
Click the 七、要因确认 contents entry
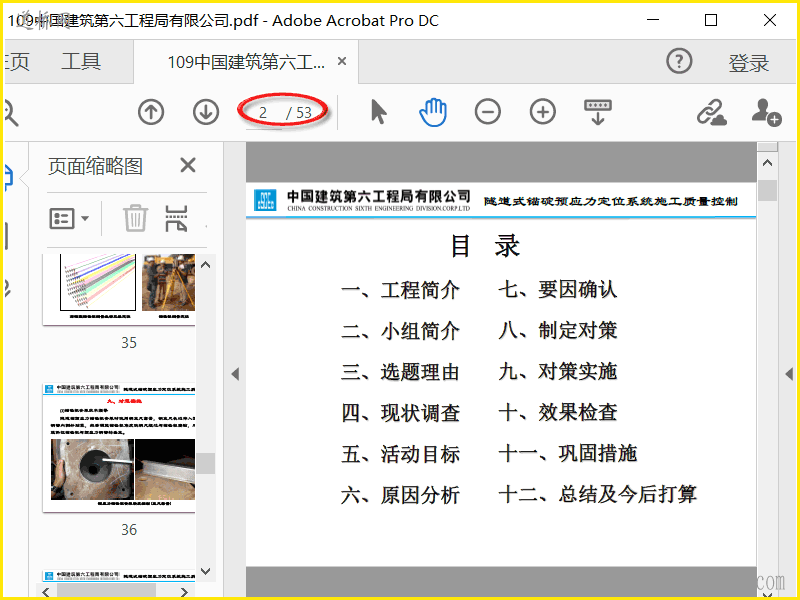click(x=558, y=289)
